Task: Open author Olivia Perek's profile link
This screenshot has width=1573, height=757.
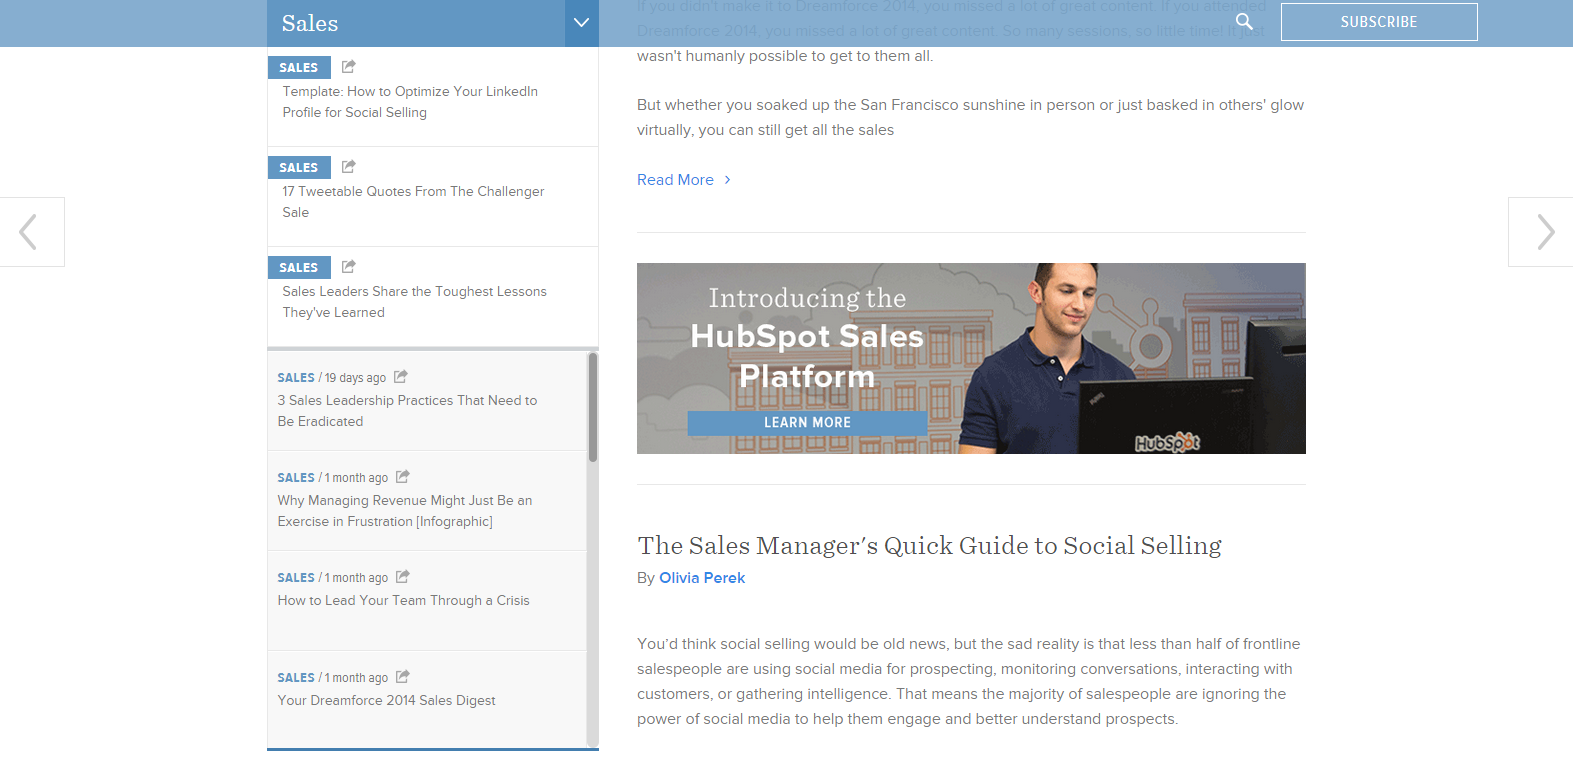Action: coord(702,578)
